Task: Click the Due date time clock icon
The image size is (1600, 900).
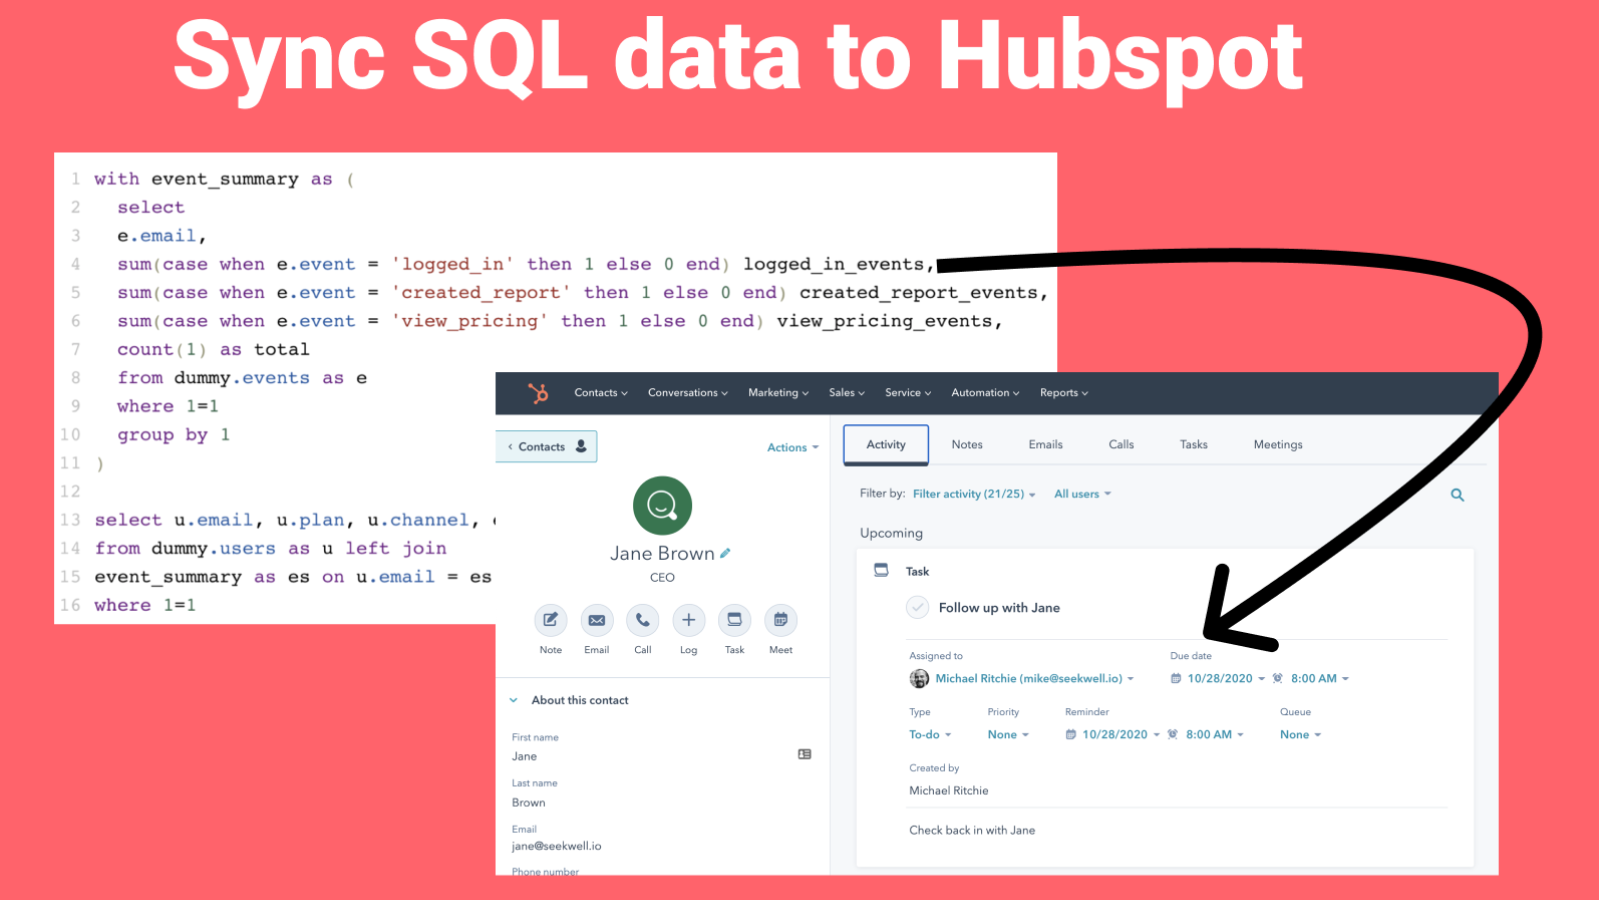Action: (x=1278, y=679)
